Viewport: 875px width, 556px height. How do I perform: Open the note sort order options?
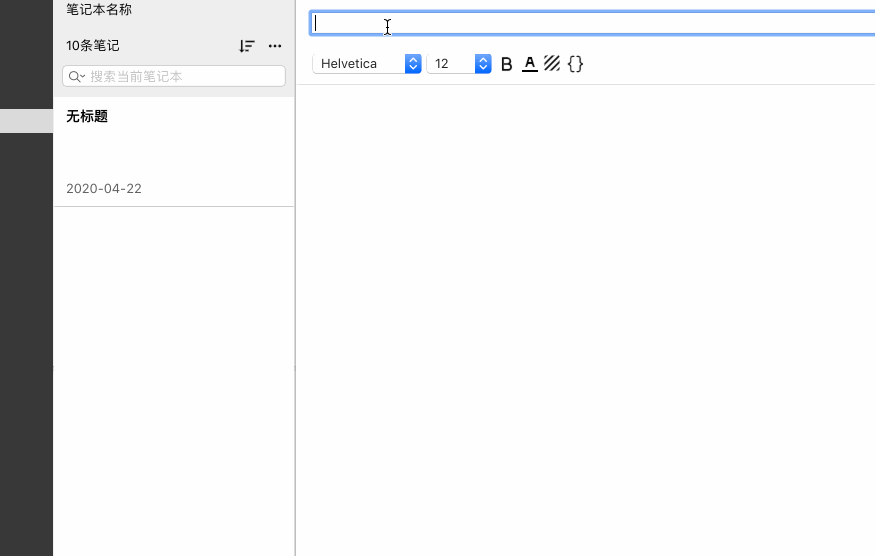pyautogui.click(x=247, y=46)
